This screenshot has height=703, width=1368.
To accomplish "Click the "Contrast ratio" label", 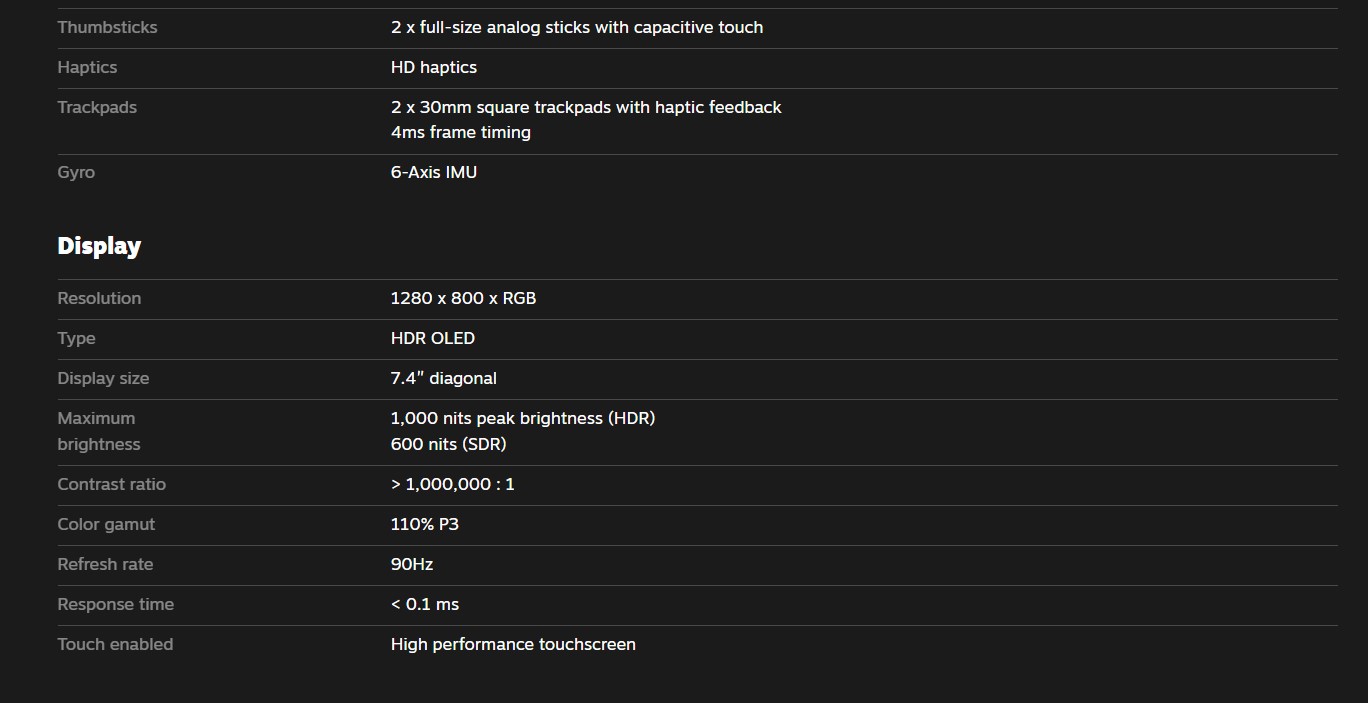I will (111, 484).
